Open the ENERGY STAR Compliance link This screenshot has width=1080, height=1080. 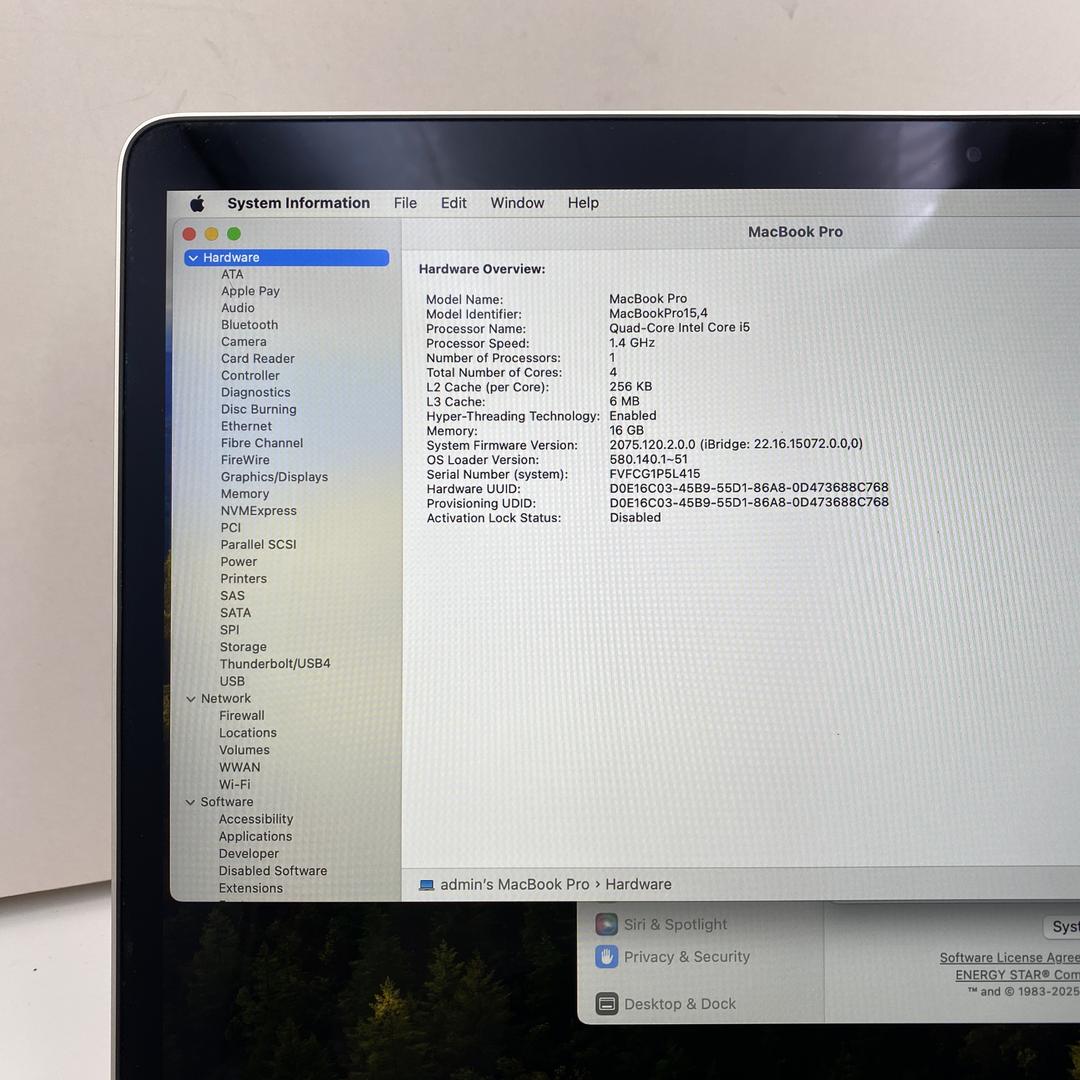1017,975
